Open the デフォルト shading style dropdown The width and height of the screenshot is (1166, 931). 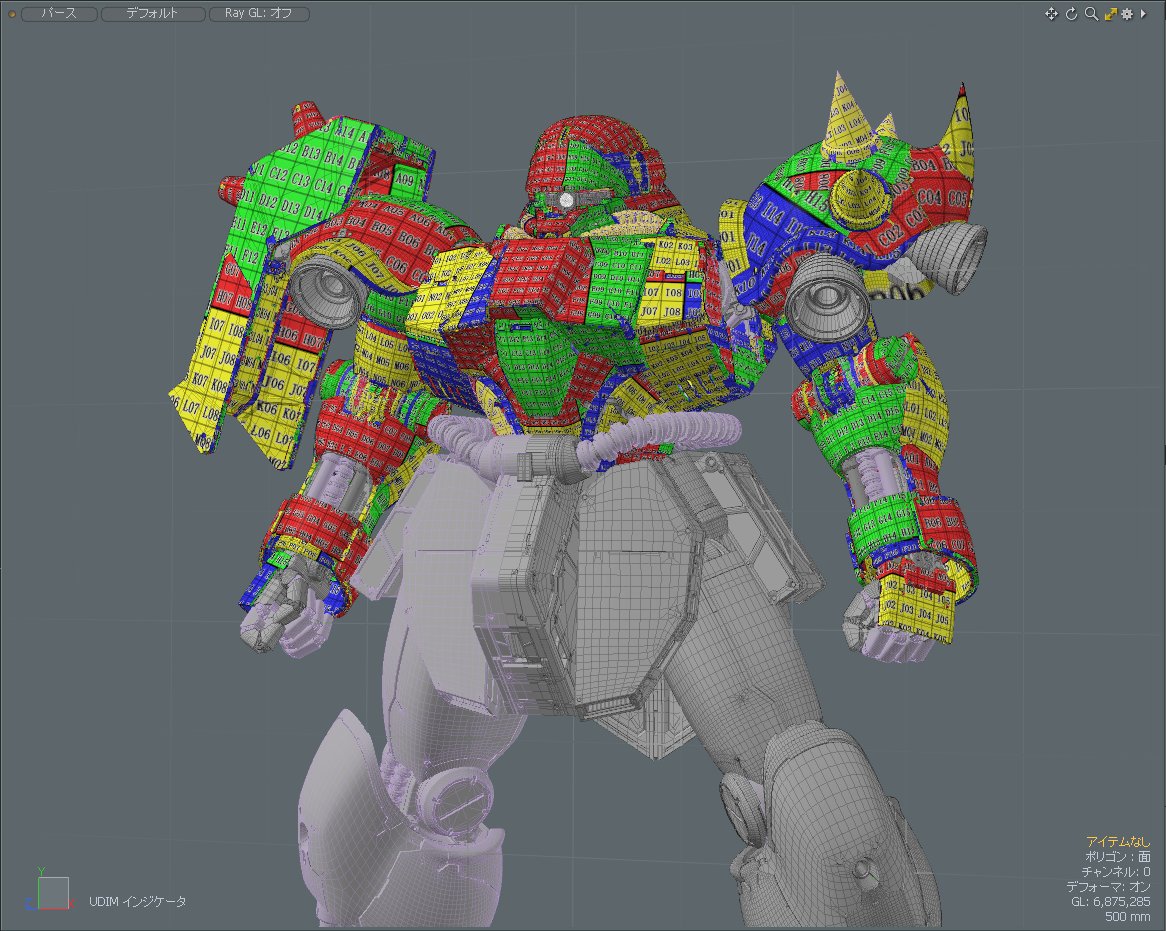152,13
